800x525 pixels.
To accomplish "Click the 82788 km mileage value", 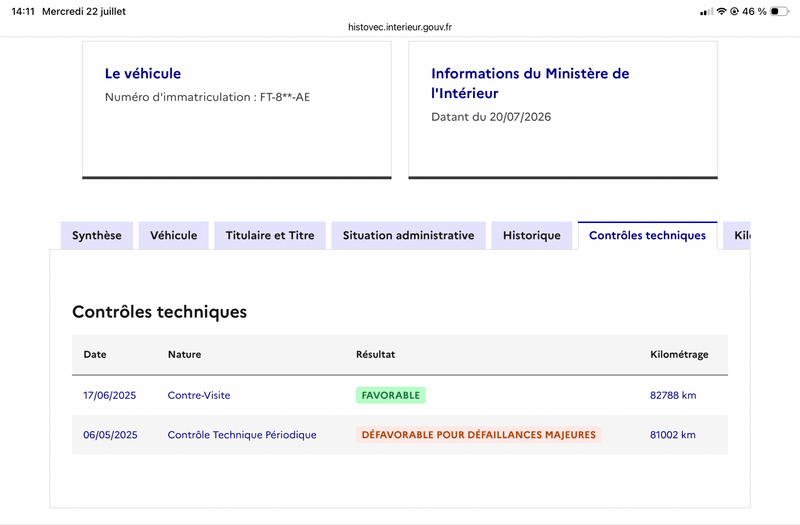I will tap(673, 395).
